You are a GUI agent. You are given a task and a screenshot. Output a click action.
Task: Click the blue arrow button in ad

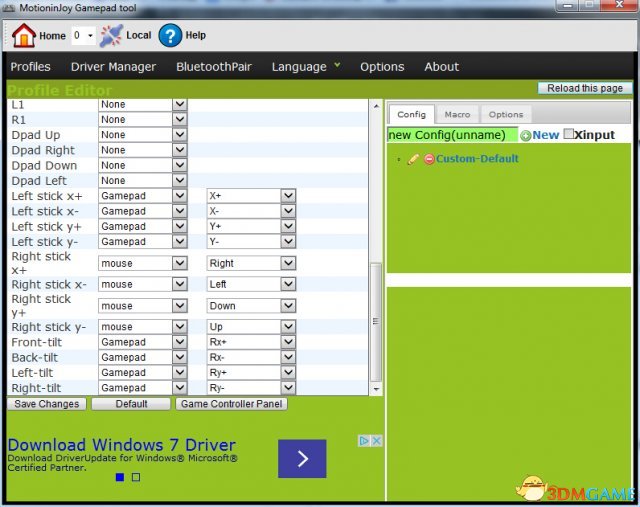(x=302, y=458)
